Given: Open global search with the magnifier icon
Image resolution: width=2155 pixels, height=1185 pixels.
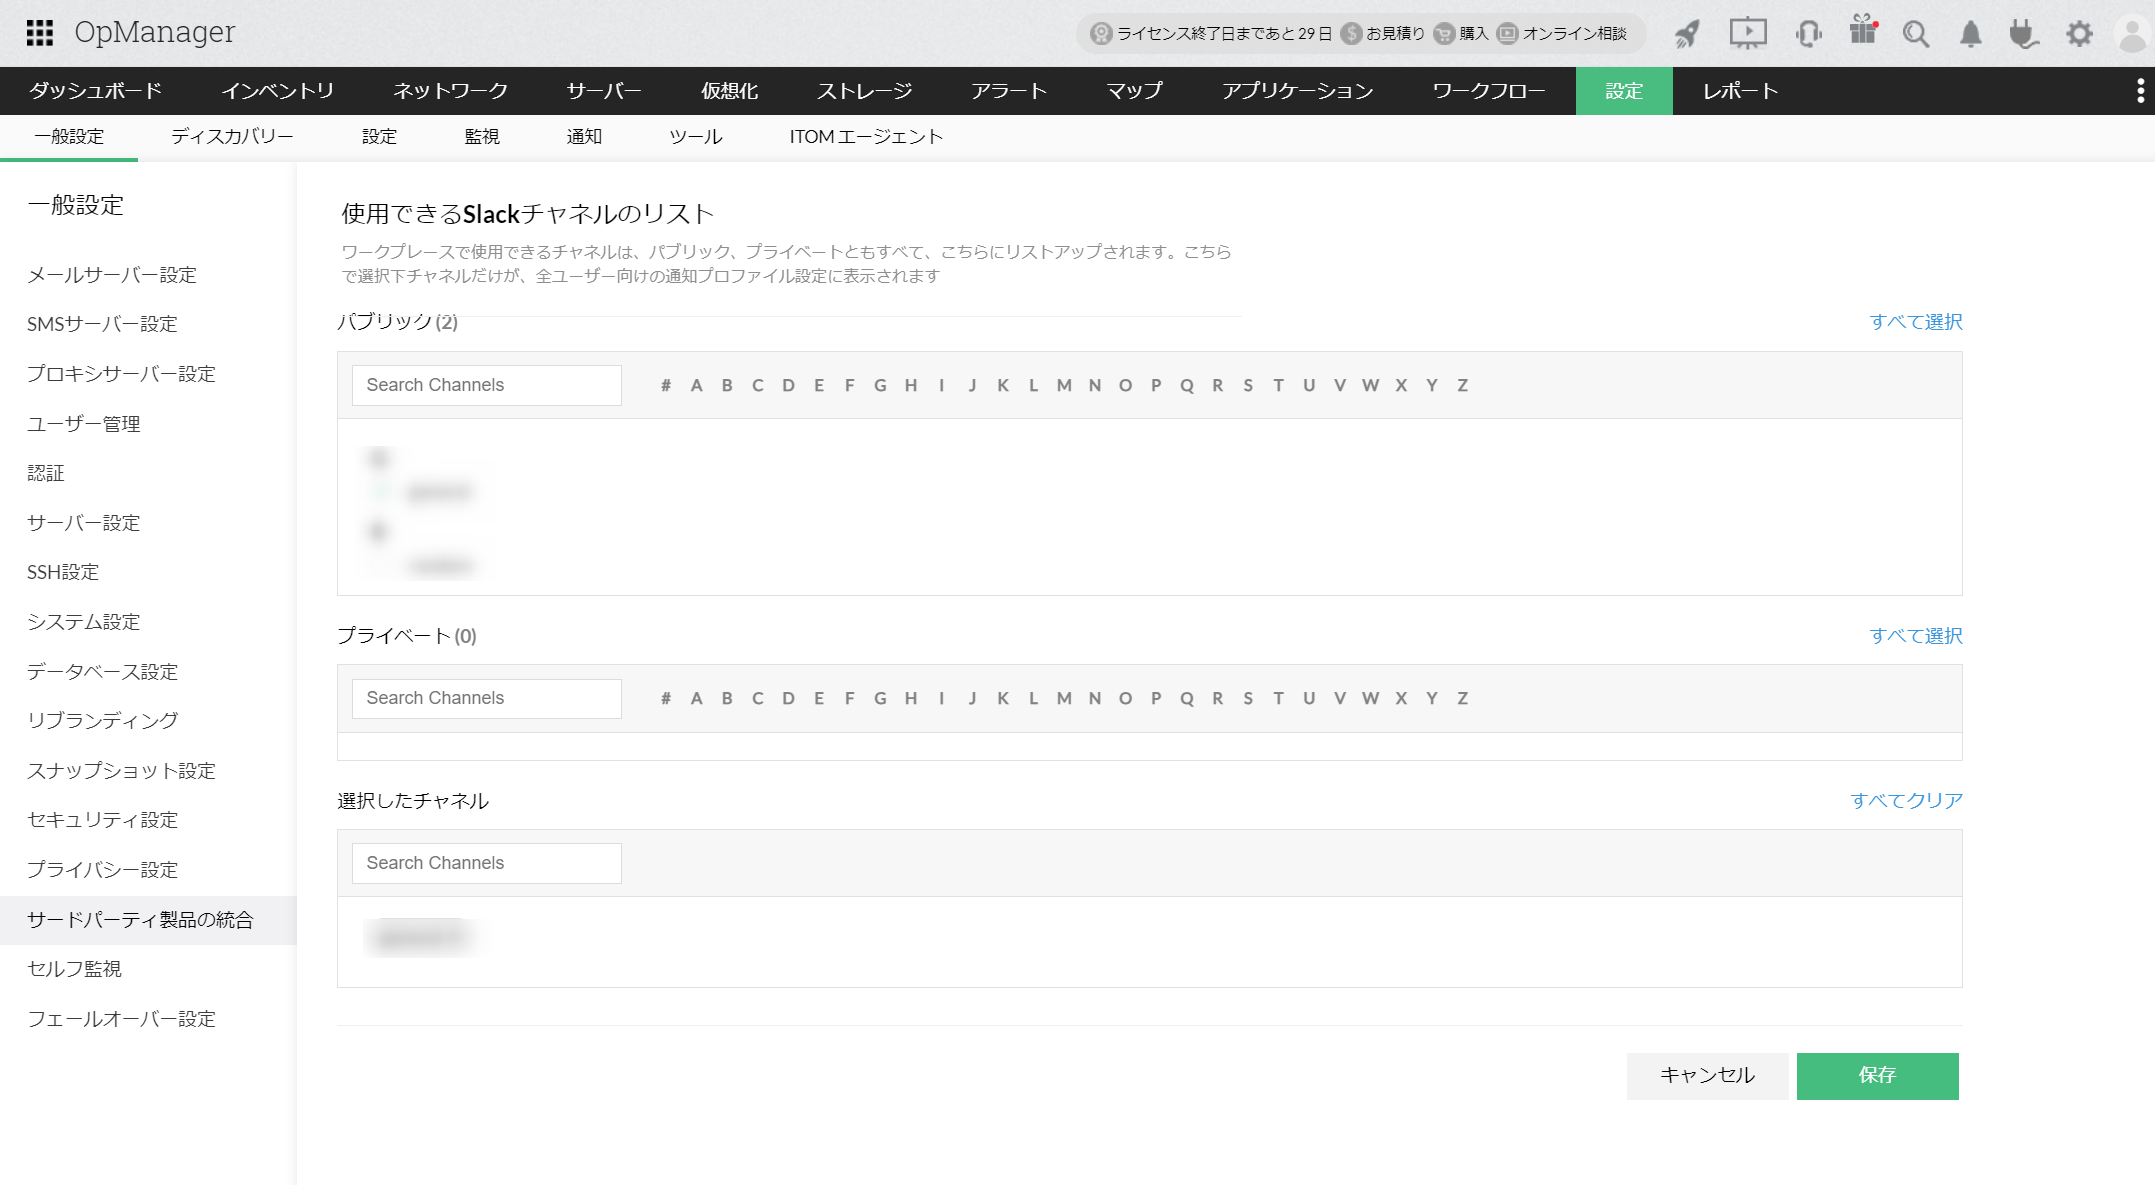Looking at the screenshot, I should tap(1917, 33).
